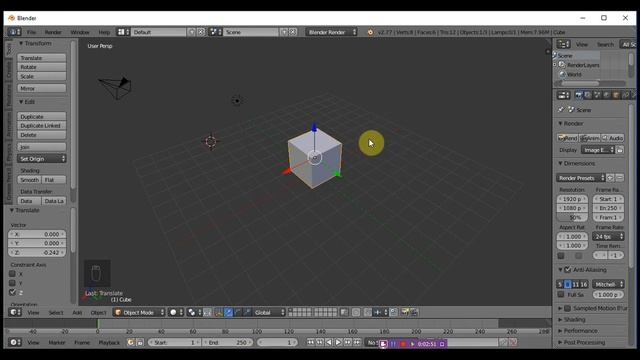Viewport: 640px width, 360px height.
Task: Open the Object Mode dropdown
Action: [x=139, y=312]
